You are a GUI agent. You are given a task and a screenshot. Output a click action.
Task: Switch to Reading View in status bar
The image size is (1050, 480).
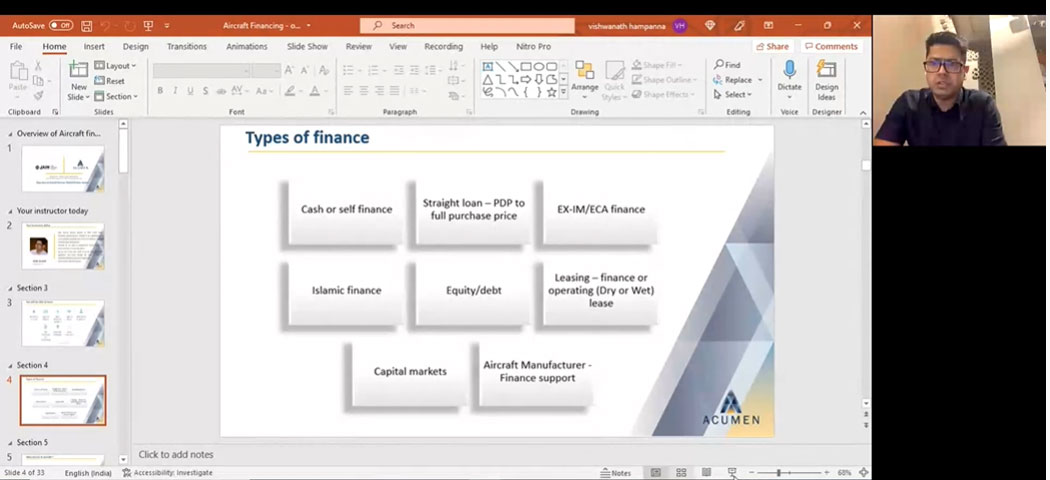[706, 472]
